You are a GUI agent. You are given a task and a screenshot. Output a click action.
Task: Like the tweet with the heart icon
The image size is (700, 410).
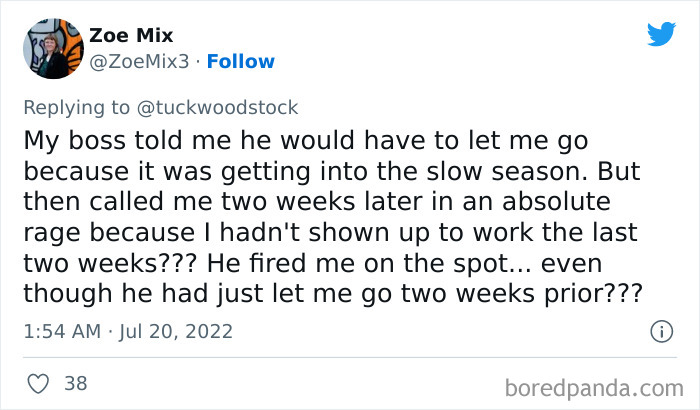pyautogui.click(x=39, y=382)
